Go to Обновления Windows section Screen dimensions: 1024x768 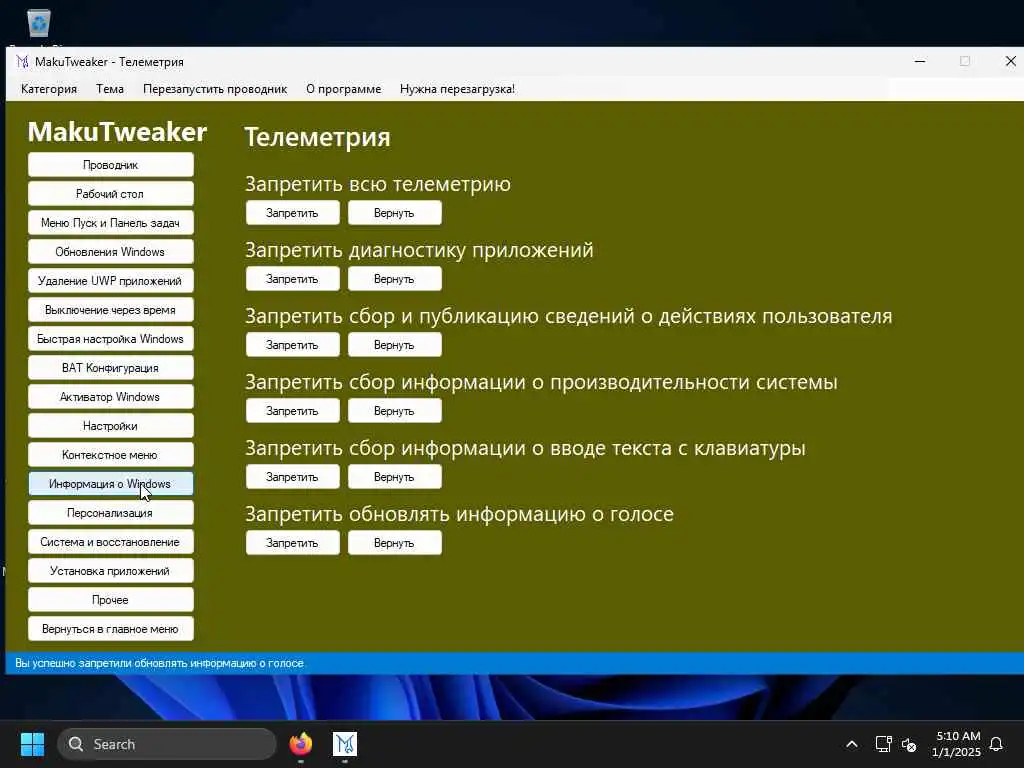110,251
